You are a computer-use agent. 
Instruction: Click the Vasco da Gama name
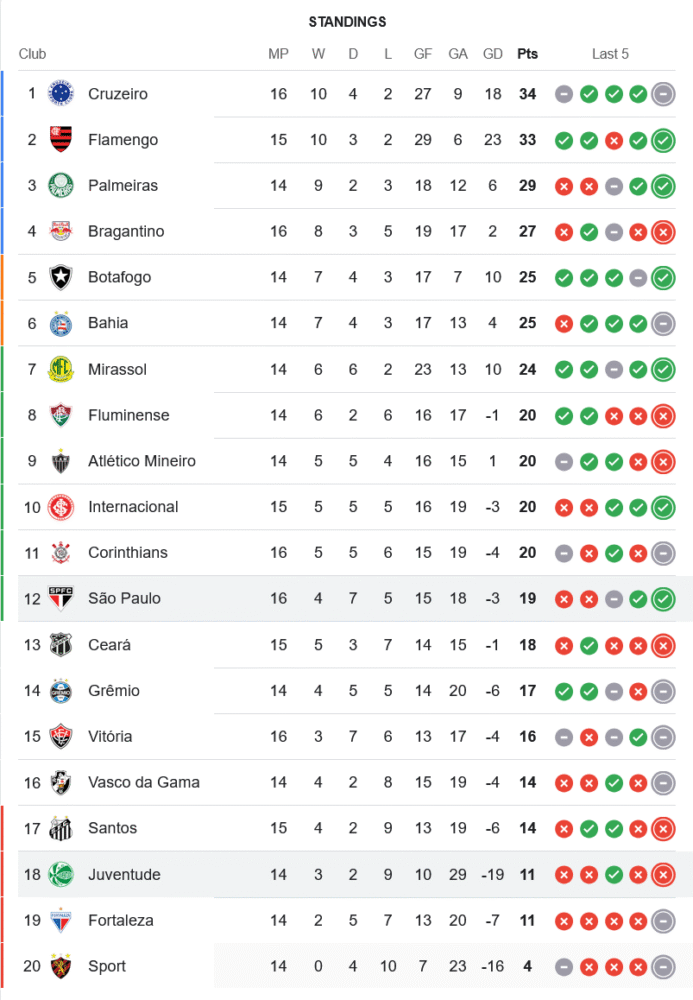coord(144,782)
